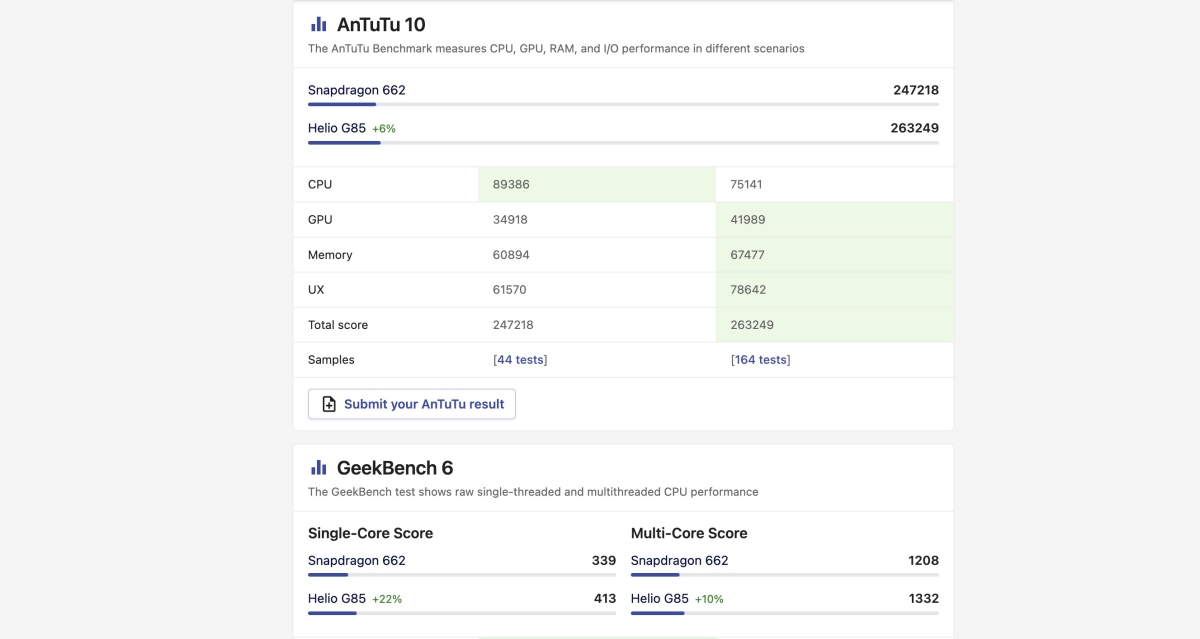Select the single-core score 339
This screenshot has width=1200, height=639.
(604, 561)
